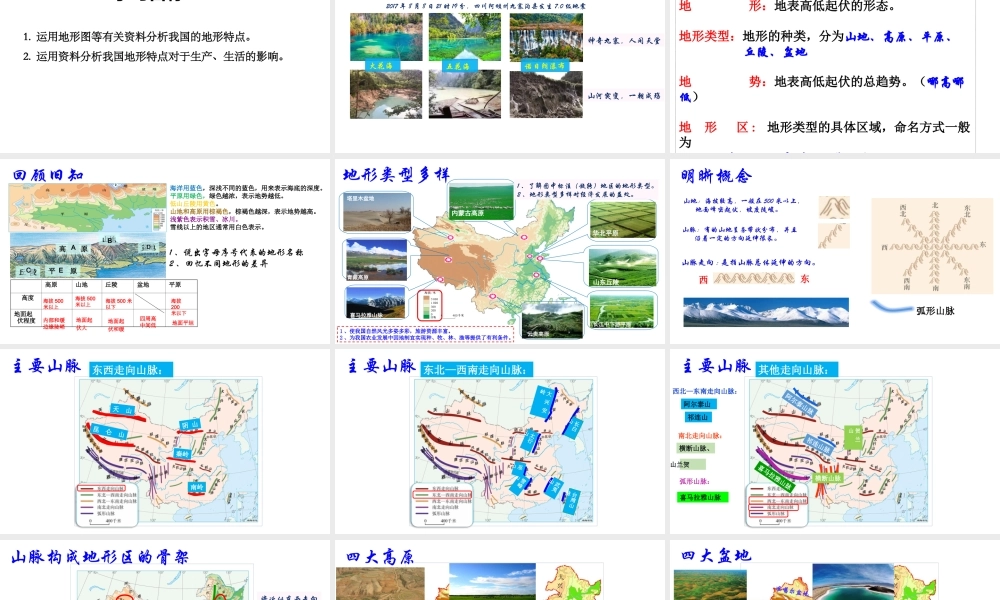Click the snow mountain panorama on 明晰概念 slide
Viewport: 1000px width, 600px height.
766,312
